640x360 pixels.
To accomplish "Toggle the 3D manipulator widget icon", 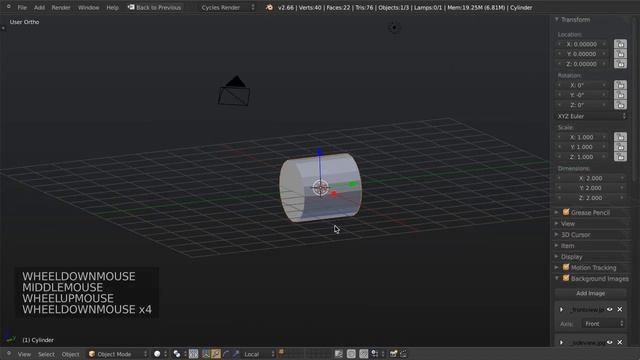I will [x=206, y=354].
